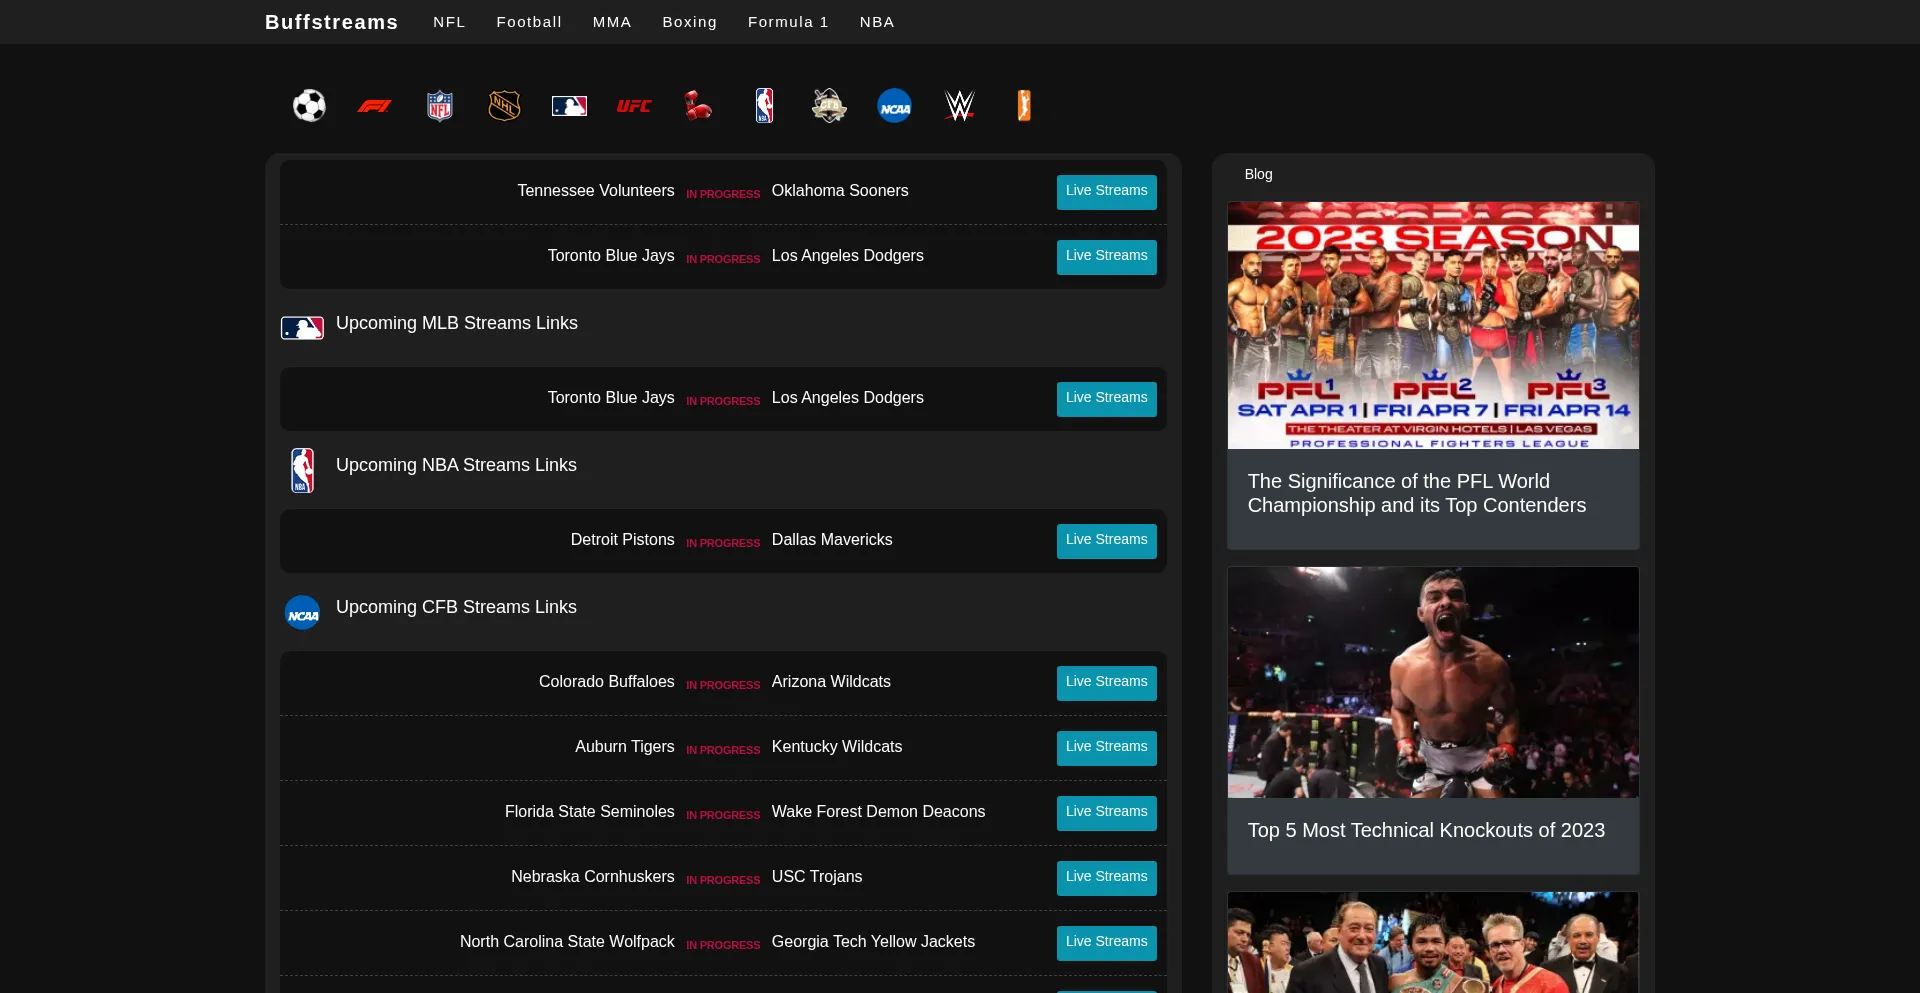Click the North Carolina State Wolfpack team name
This screenshot has width=1920, height=993.
coord(567,942)
